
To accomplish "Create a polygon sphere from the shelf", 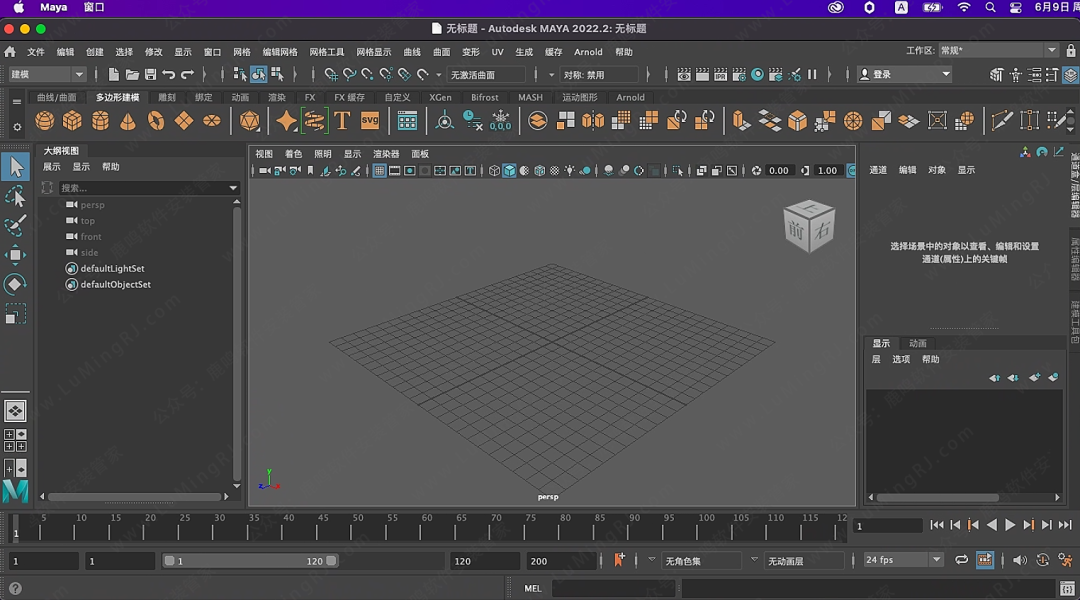I will pyautogui.click(x=45, y=121).
